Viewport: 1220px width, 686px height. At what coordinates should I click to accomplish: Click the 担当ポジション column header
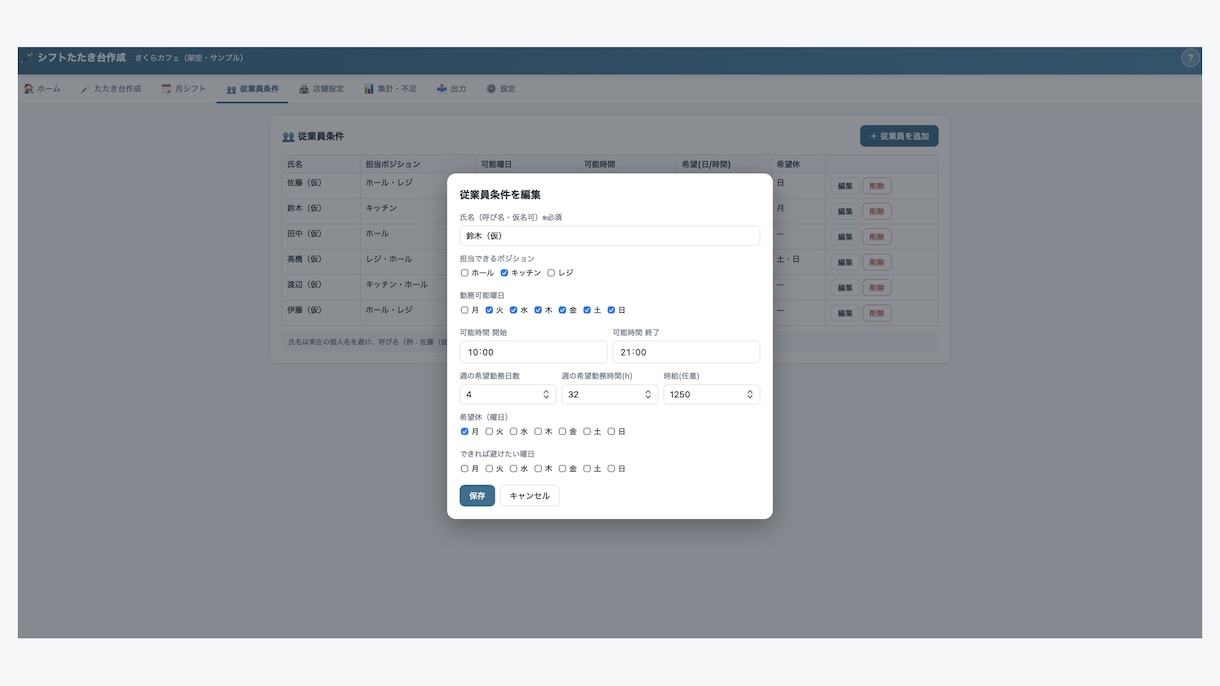tap(418, 164)
